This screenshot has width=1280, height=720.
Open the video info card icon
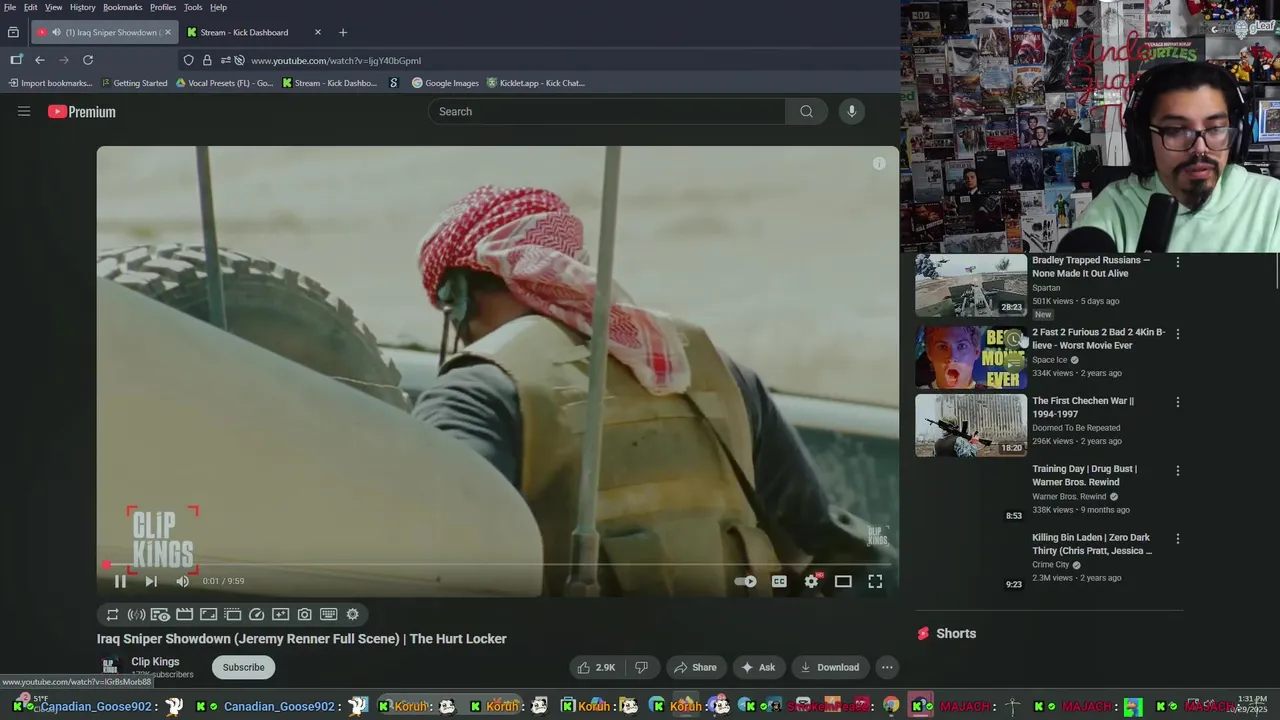pyautogui.click(x=879, y=164)
